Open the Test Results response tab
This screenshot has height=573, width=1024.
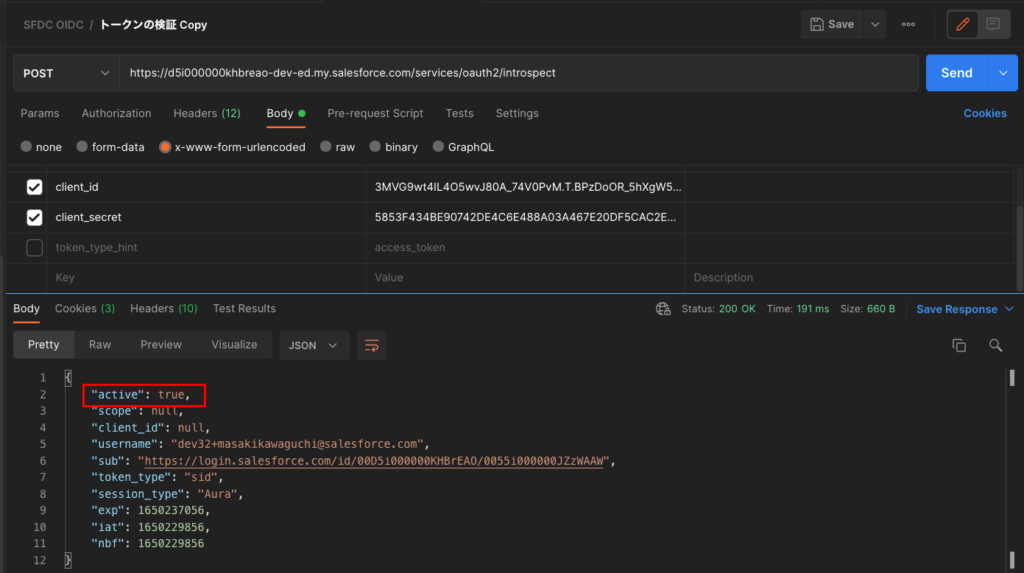coord(244,308)
